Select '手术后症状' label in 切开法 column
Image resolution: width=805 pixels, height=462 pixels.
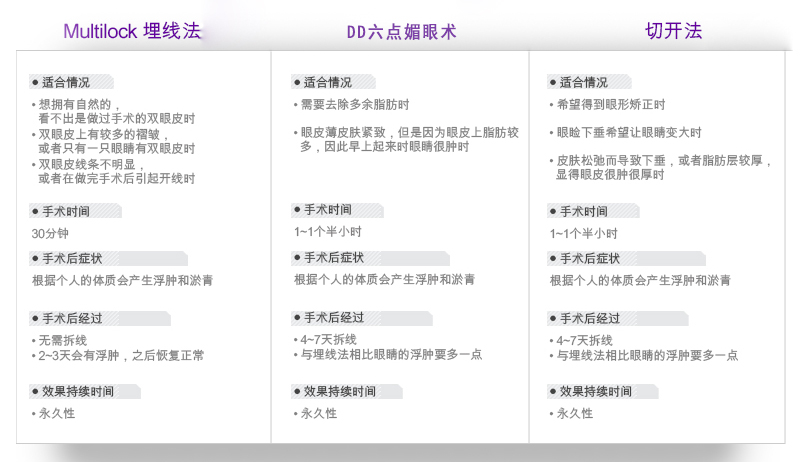[589, 259]
